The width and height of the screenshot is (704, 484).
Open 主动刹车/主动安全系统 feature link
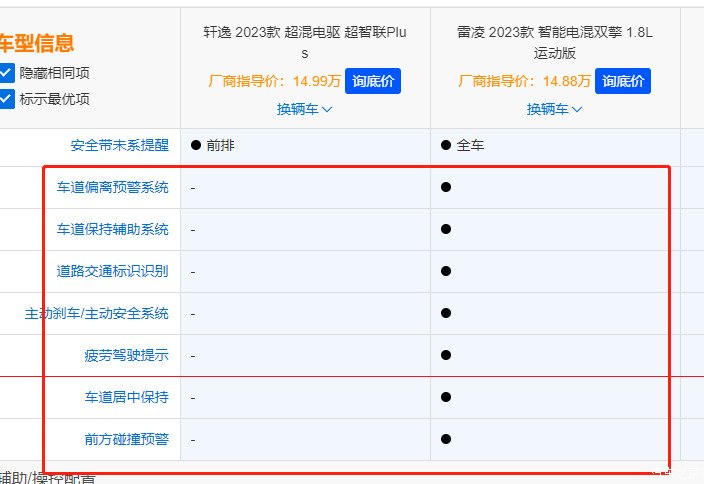pyautogui.click(x=97, y=313)
